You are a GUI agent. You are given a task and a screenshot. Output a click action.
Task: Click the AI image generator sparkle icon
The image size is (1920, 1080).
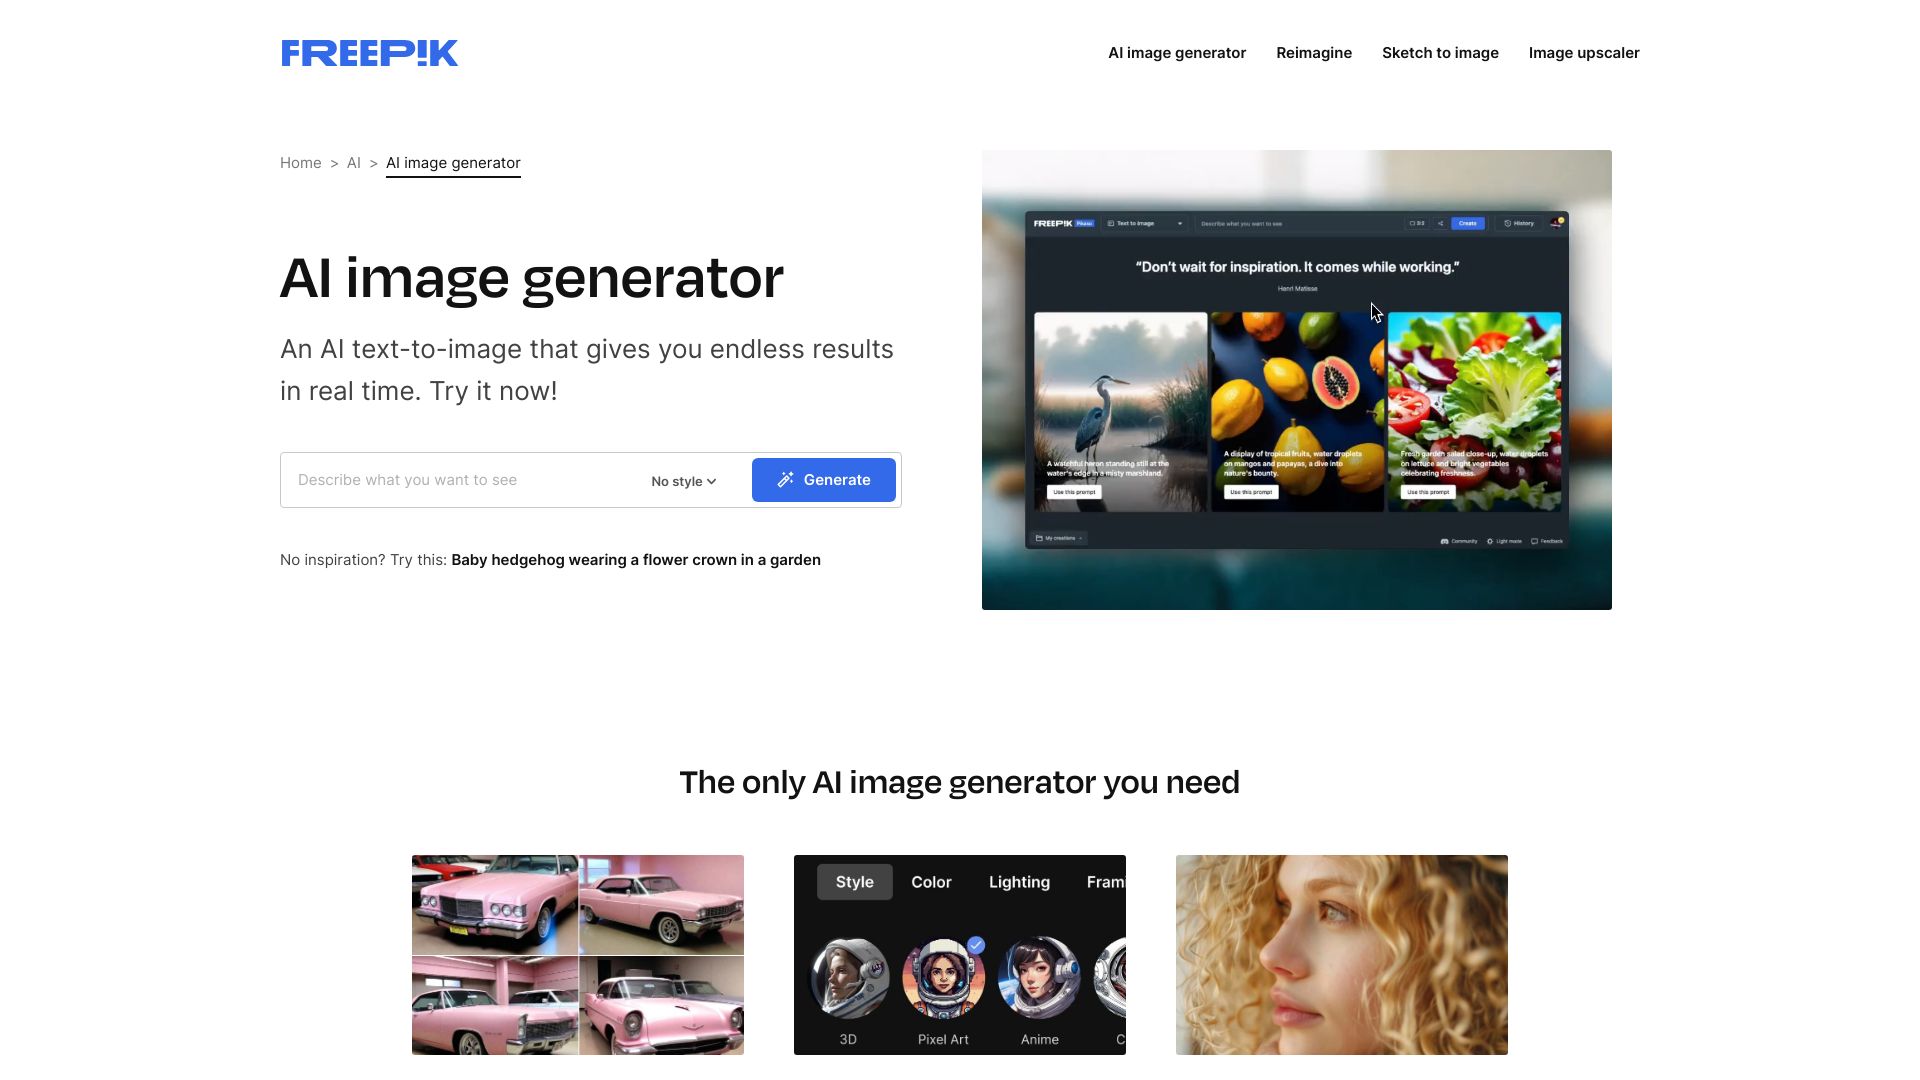(786, 479)
